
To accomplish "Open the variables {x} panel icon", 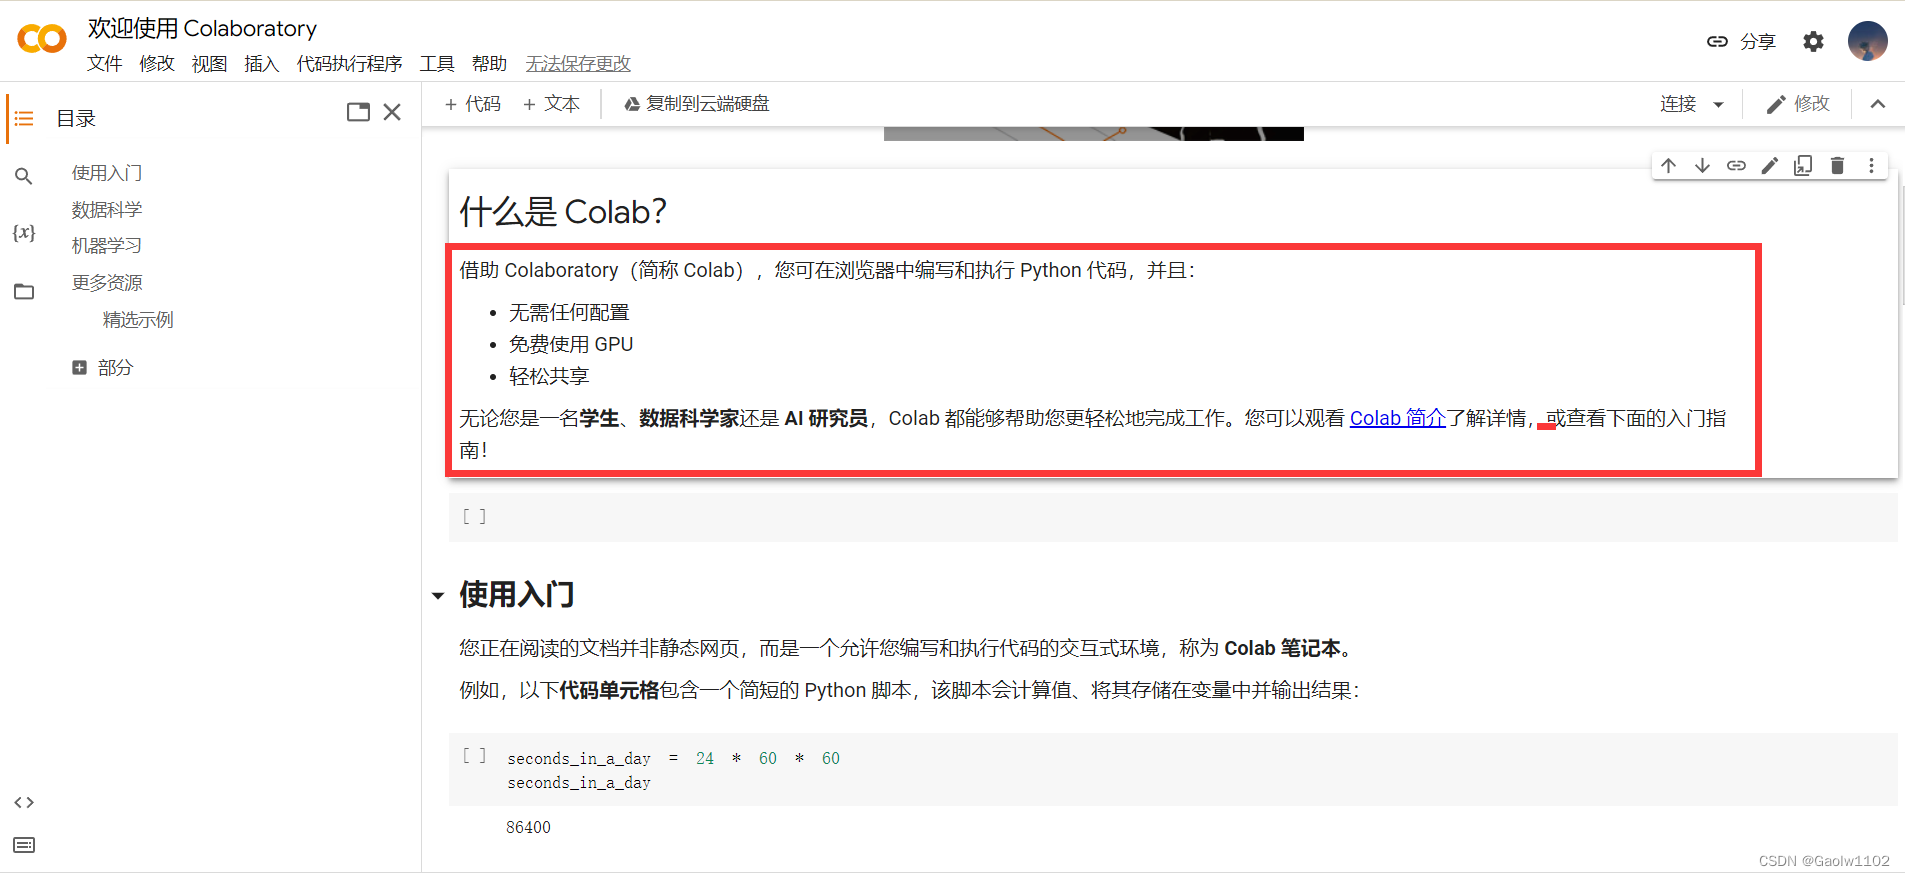I will [x=24, y=233].
